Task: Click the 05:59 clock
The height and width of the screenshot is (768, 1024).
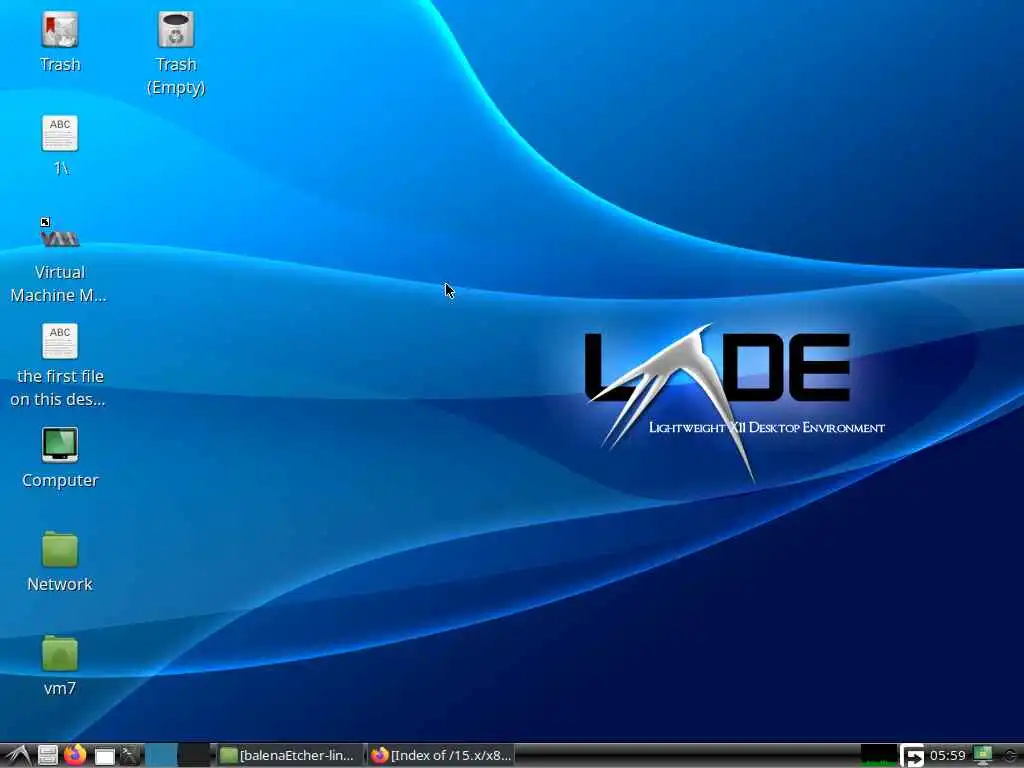Action: [948, 756]
